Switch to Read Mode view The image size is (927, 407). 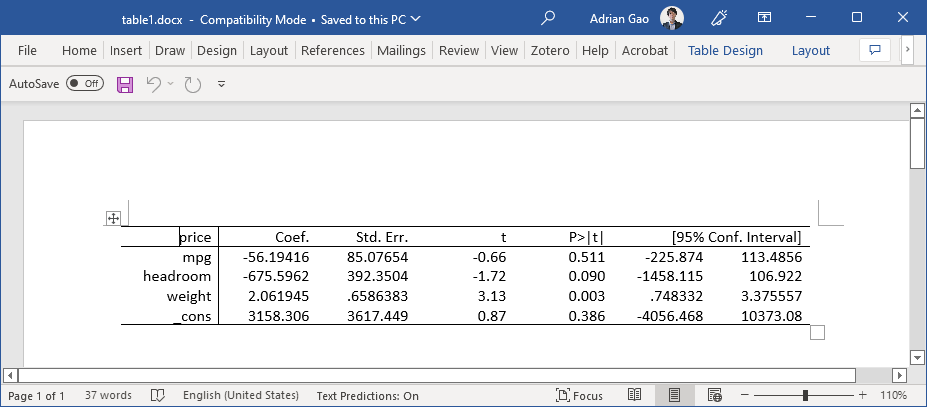pos(636,396)
